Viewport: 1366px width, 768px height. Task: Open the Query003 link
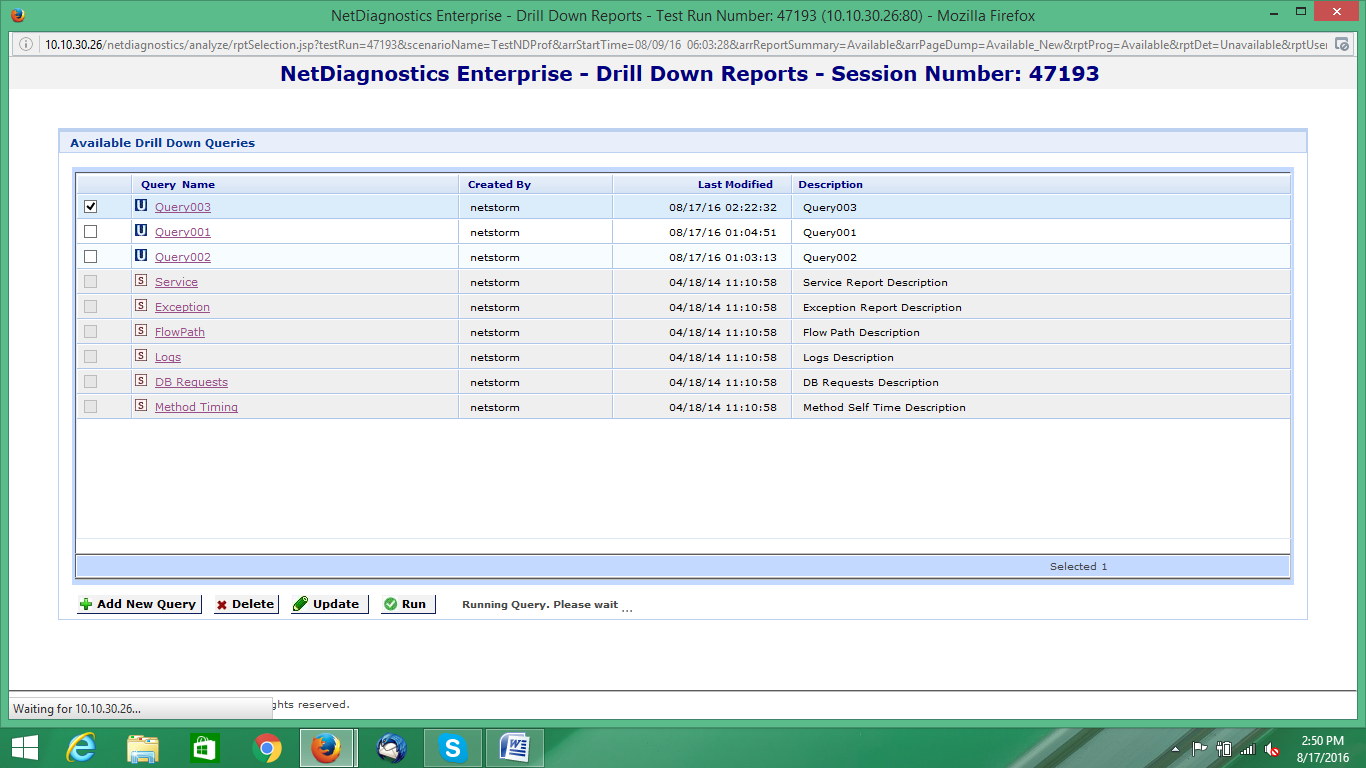pos(183,207)
